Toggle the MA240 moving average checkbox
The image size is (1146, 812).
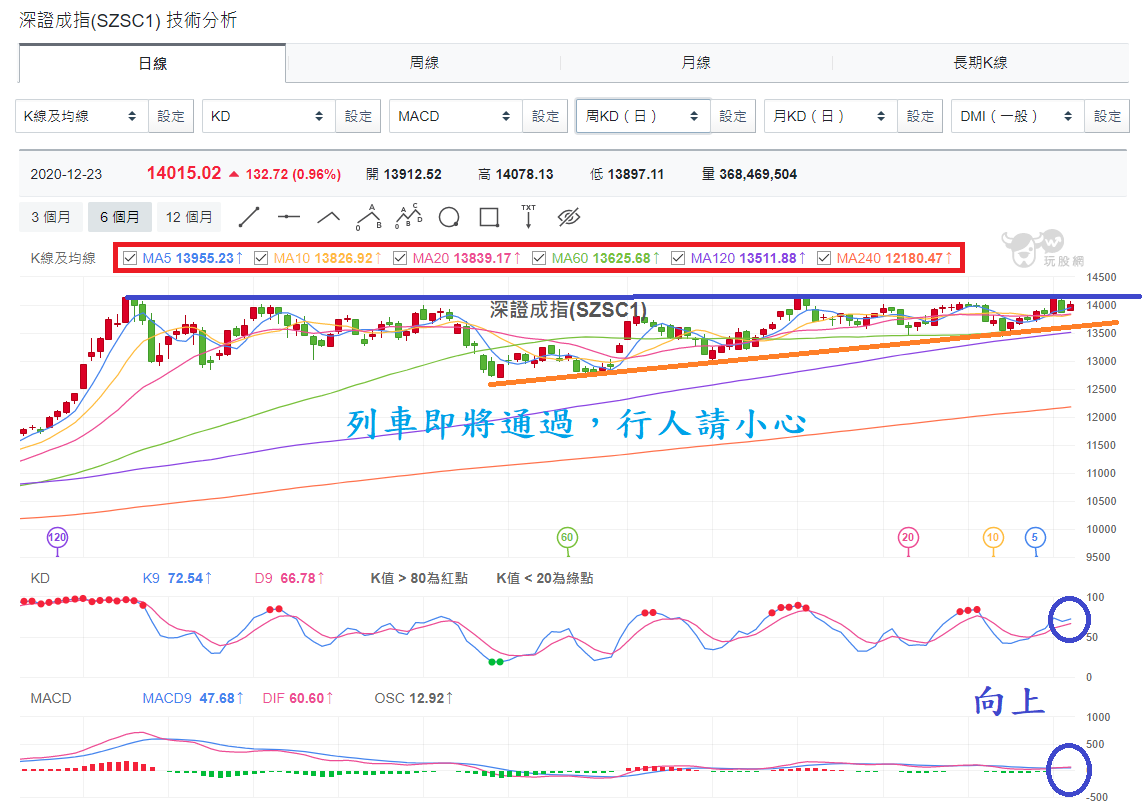point(824,258)
